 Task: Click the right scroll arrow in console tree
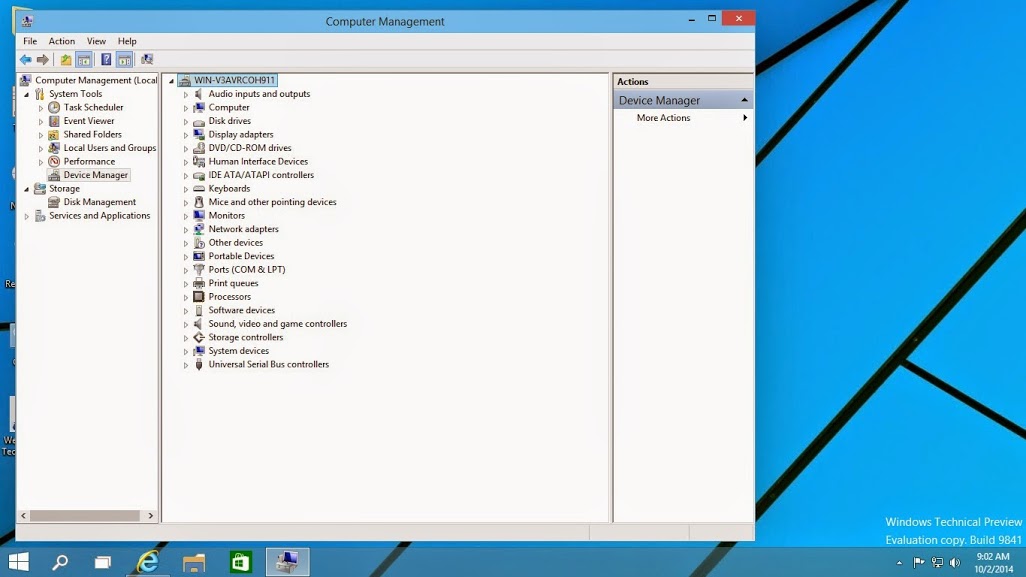click(x=150, y=516)
